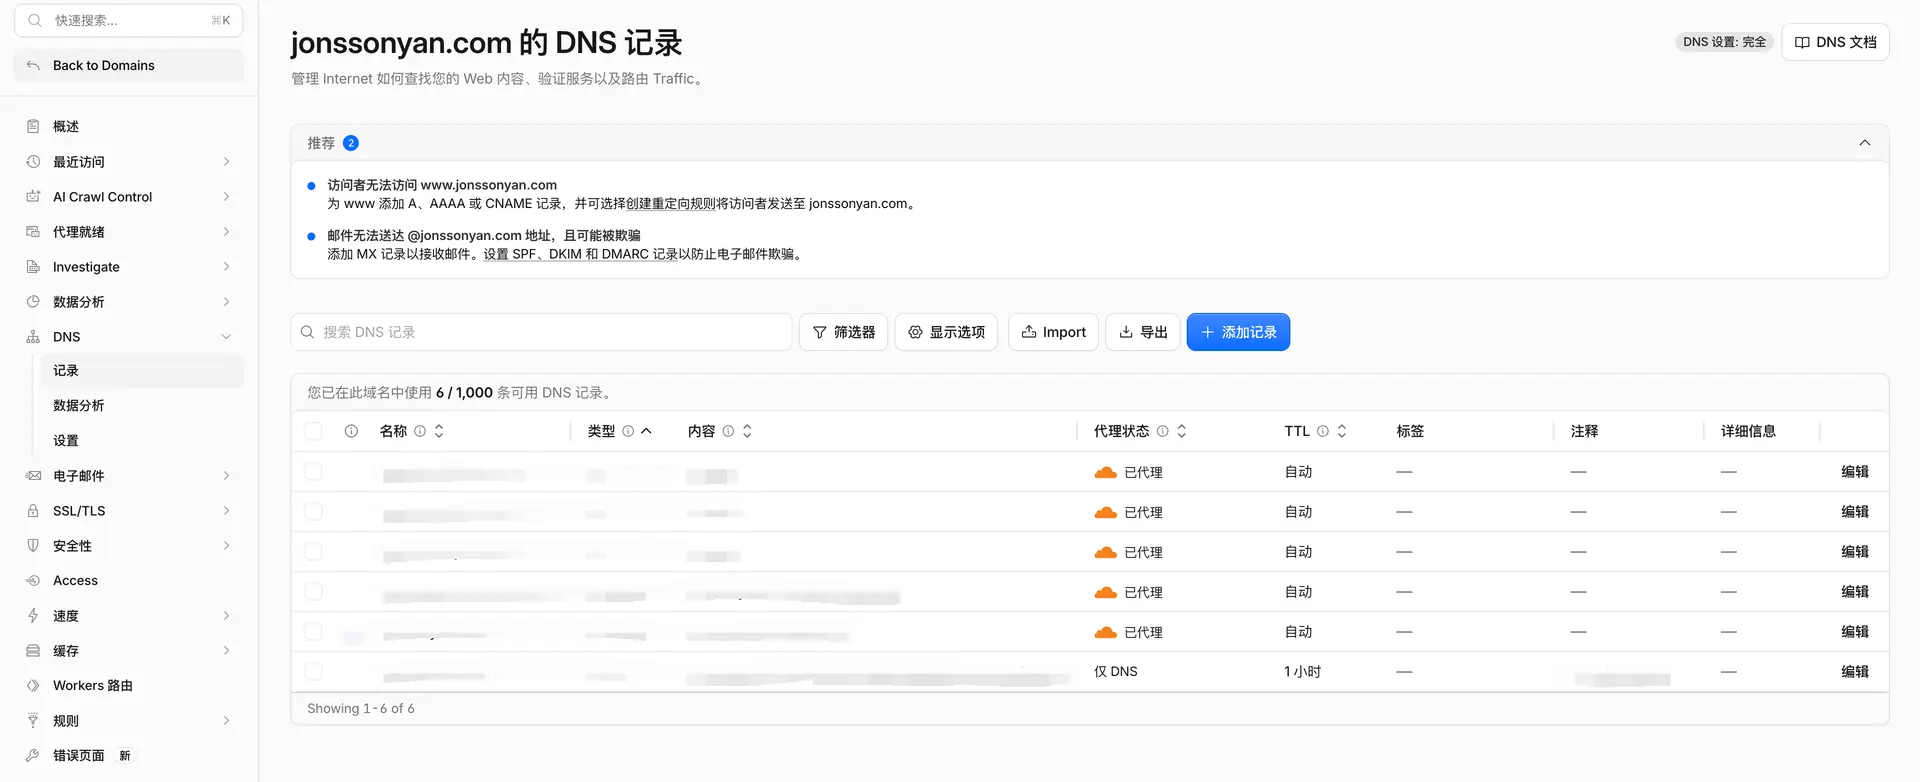Go back with Back to Domains

(129, 65)
